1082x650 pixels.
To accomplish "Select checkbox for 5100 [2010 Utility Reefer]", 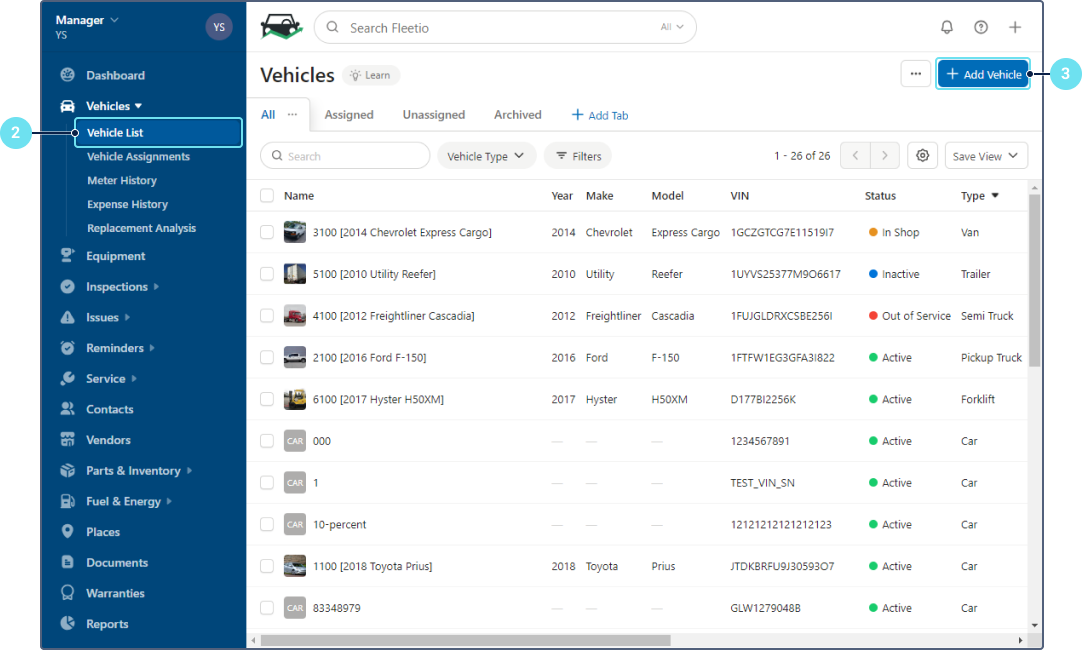I will [x=267, y=274].
